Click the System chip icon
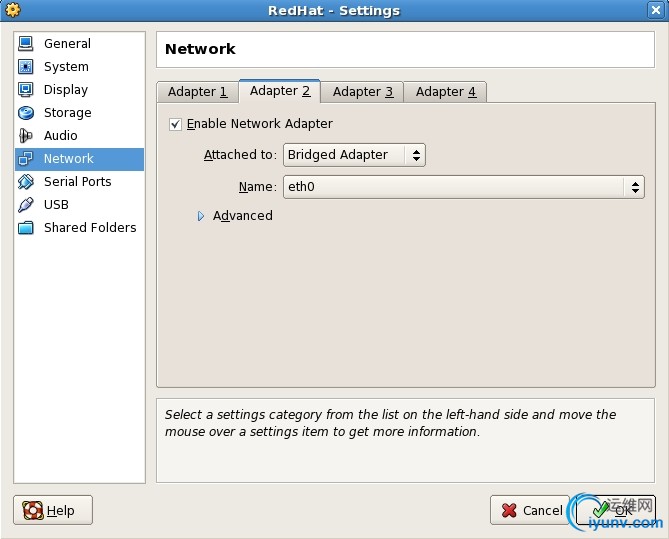Screen dimensions: 669x539 pyautogui.click(x=26, y=67)
